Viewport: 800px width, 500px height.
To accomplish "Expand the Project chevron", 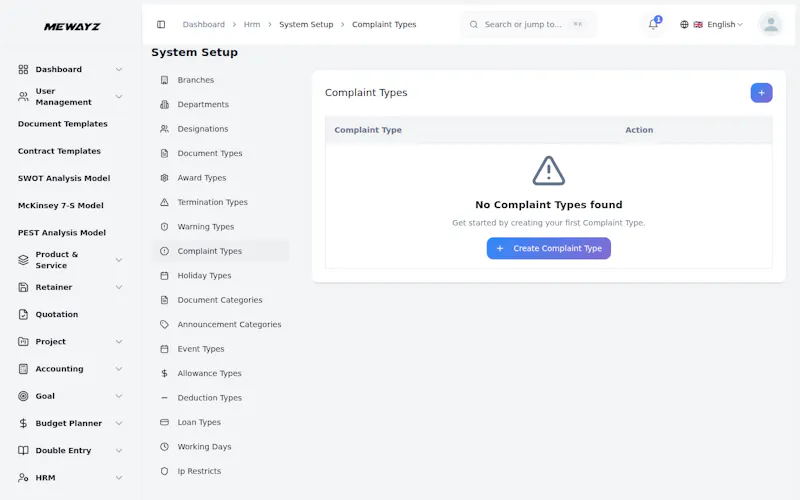I will (x=119, y=342).
